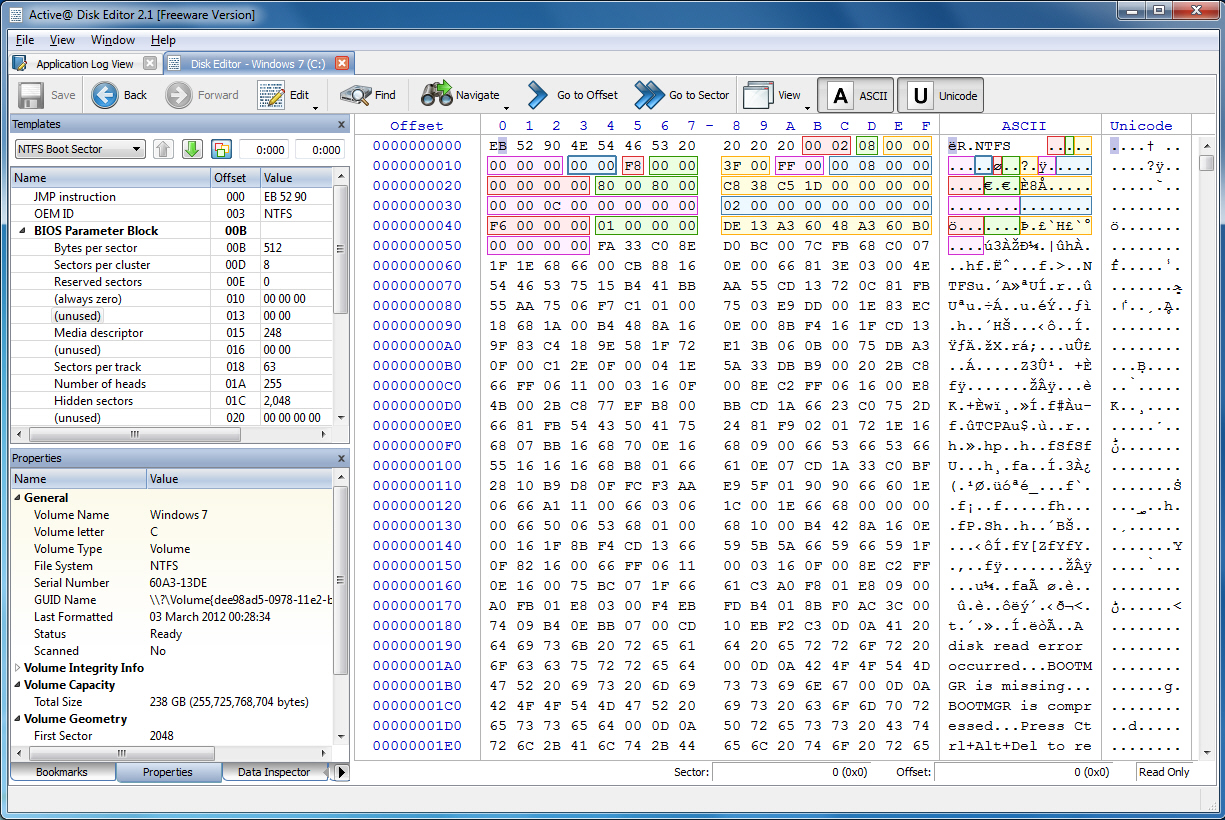
Task: Switch to the Data Inspector tab
Action: pyautogui.click(x=274, y=772)
